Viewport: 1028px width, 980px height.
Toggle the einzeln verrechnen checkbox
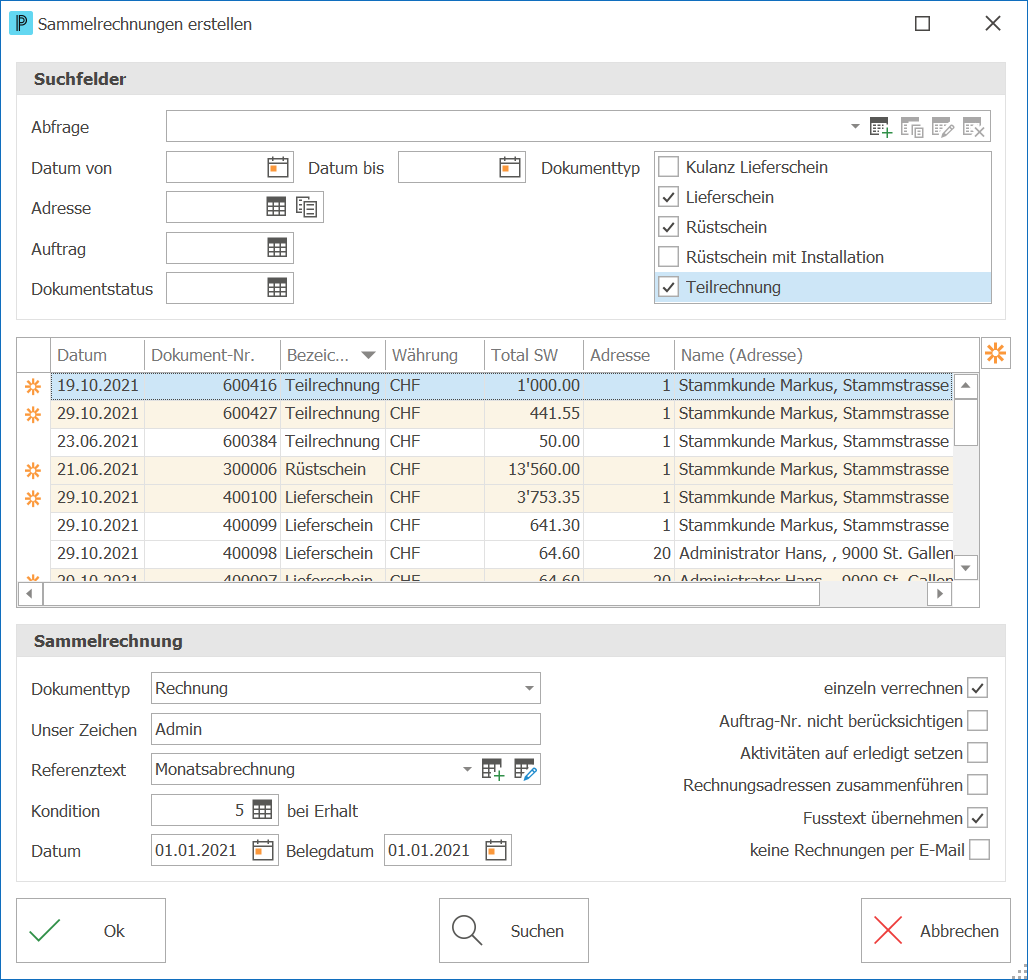pos(978,688)
